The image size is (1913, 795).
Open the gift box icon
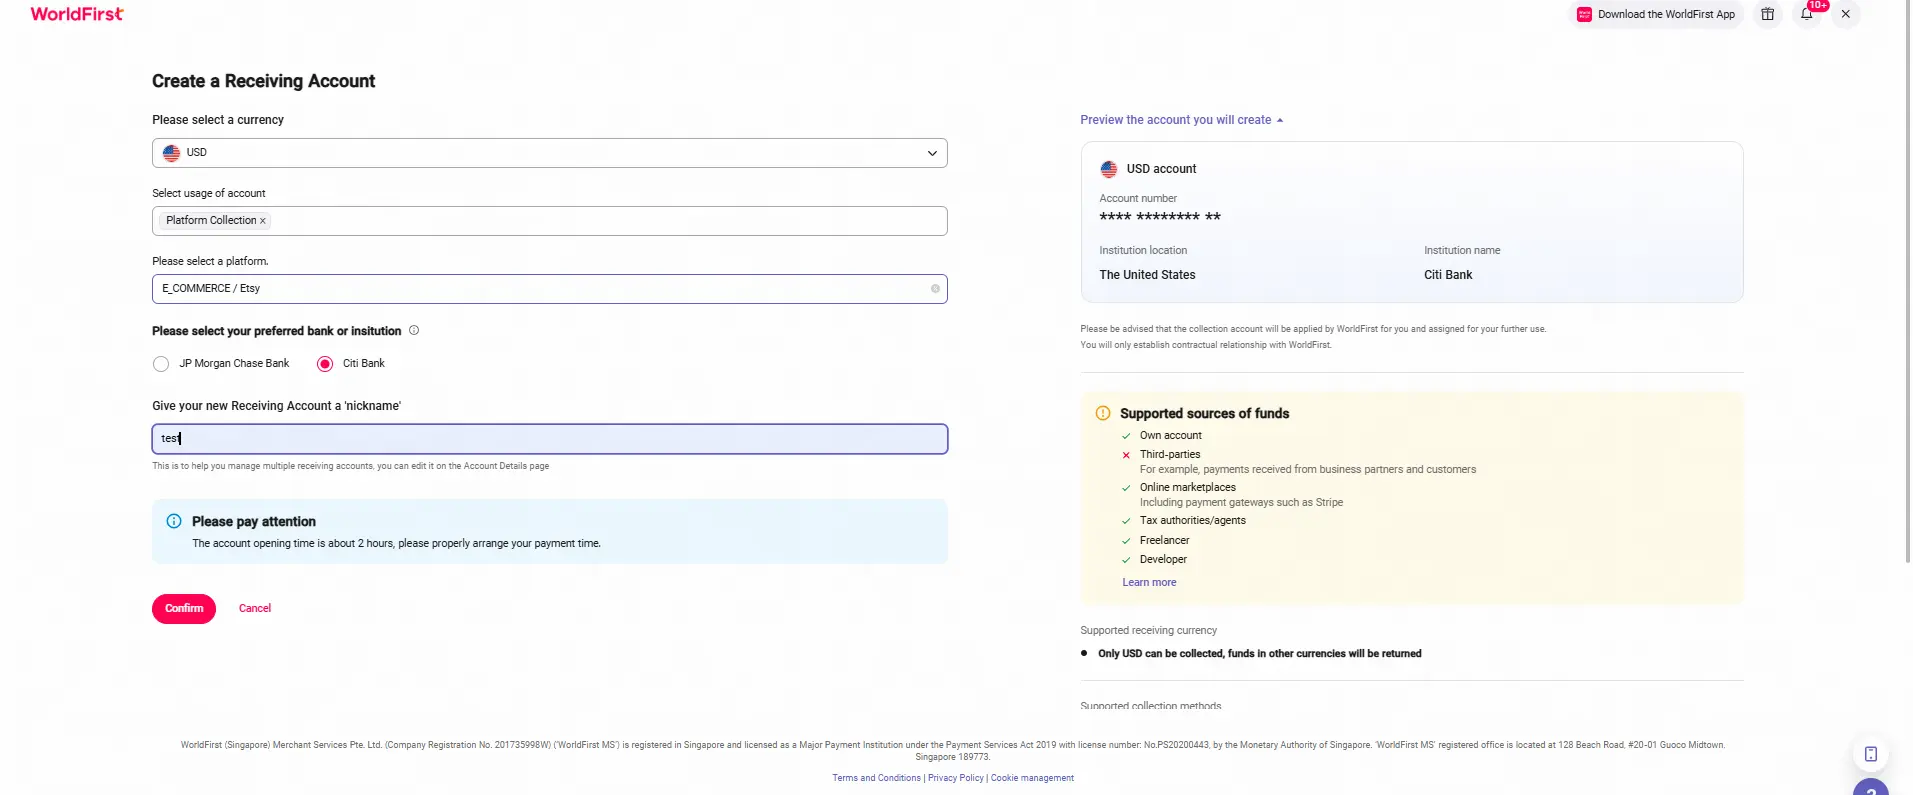tap(1767, 14)
